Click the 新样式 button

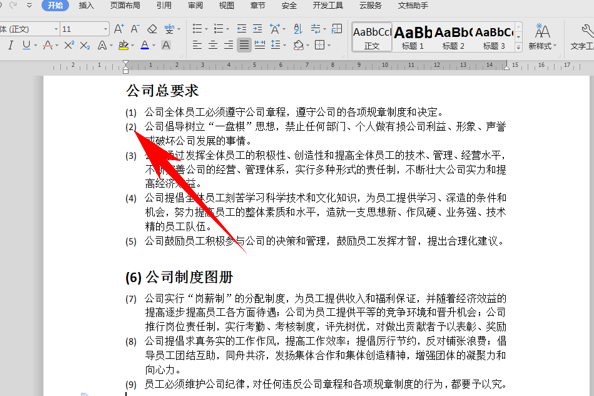[542, 37]
